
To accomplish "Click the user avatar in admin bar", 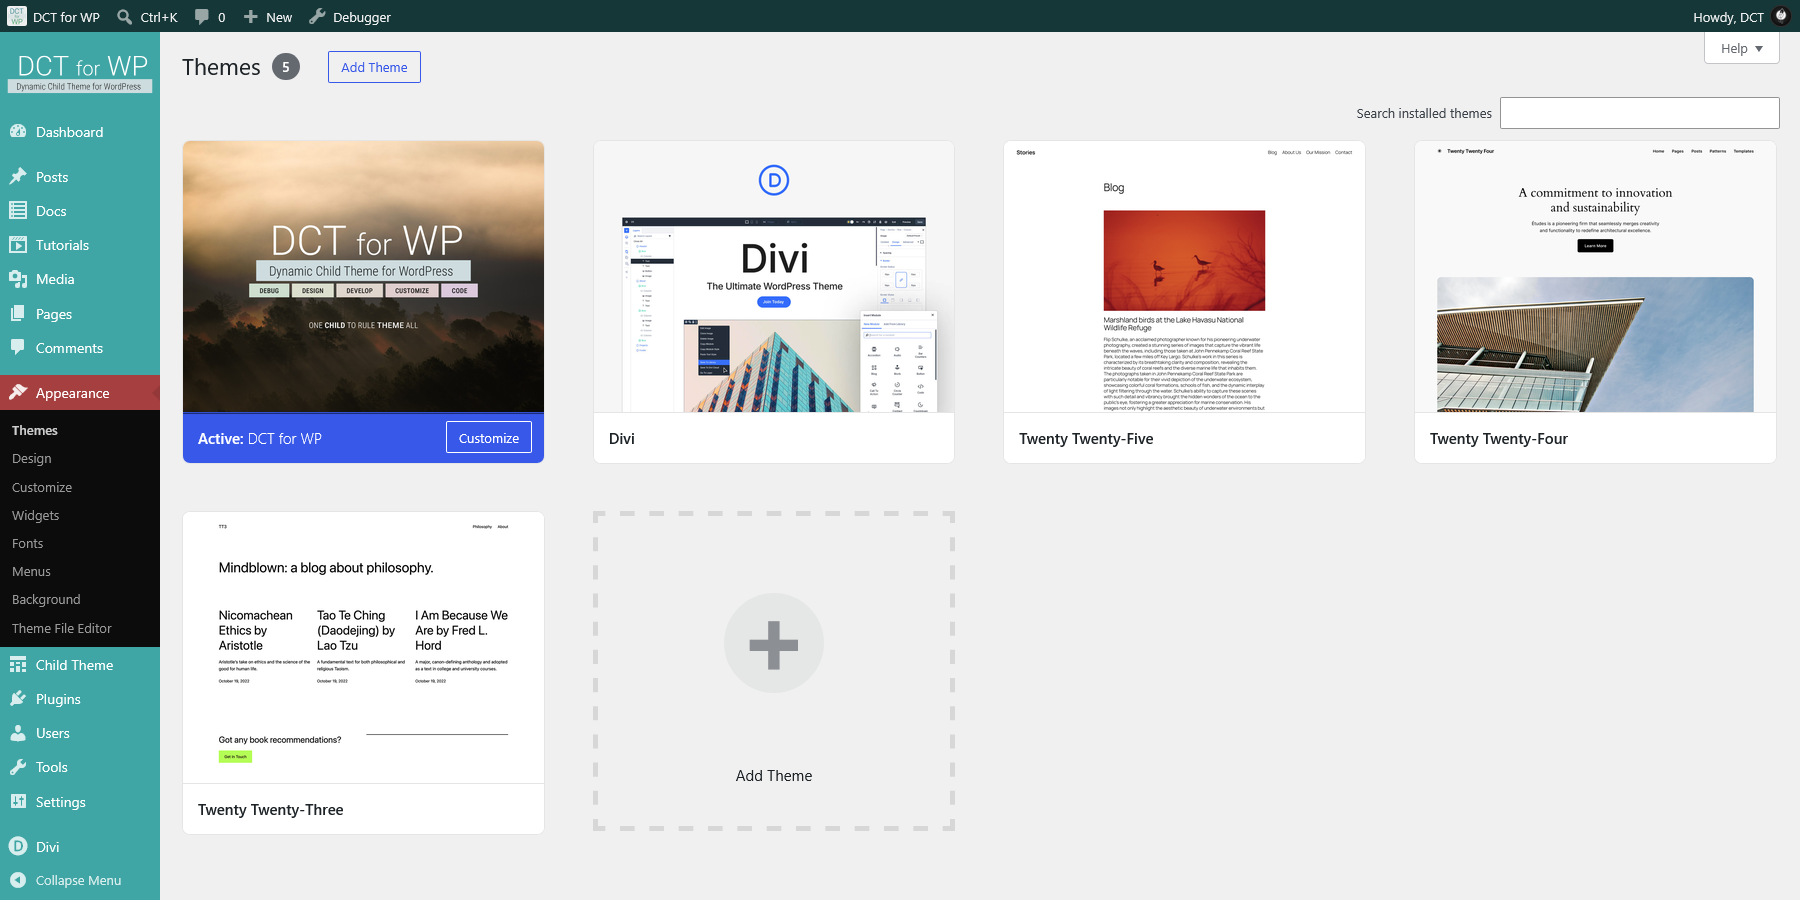I will click(x=1780, y=16).
